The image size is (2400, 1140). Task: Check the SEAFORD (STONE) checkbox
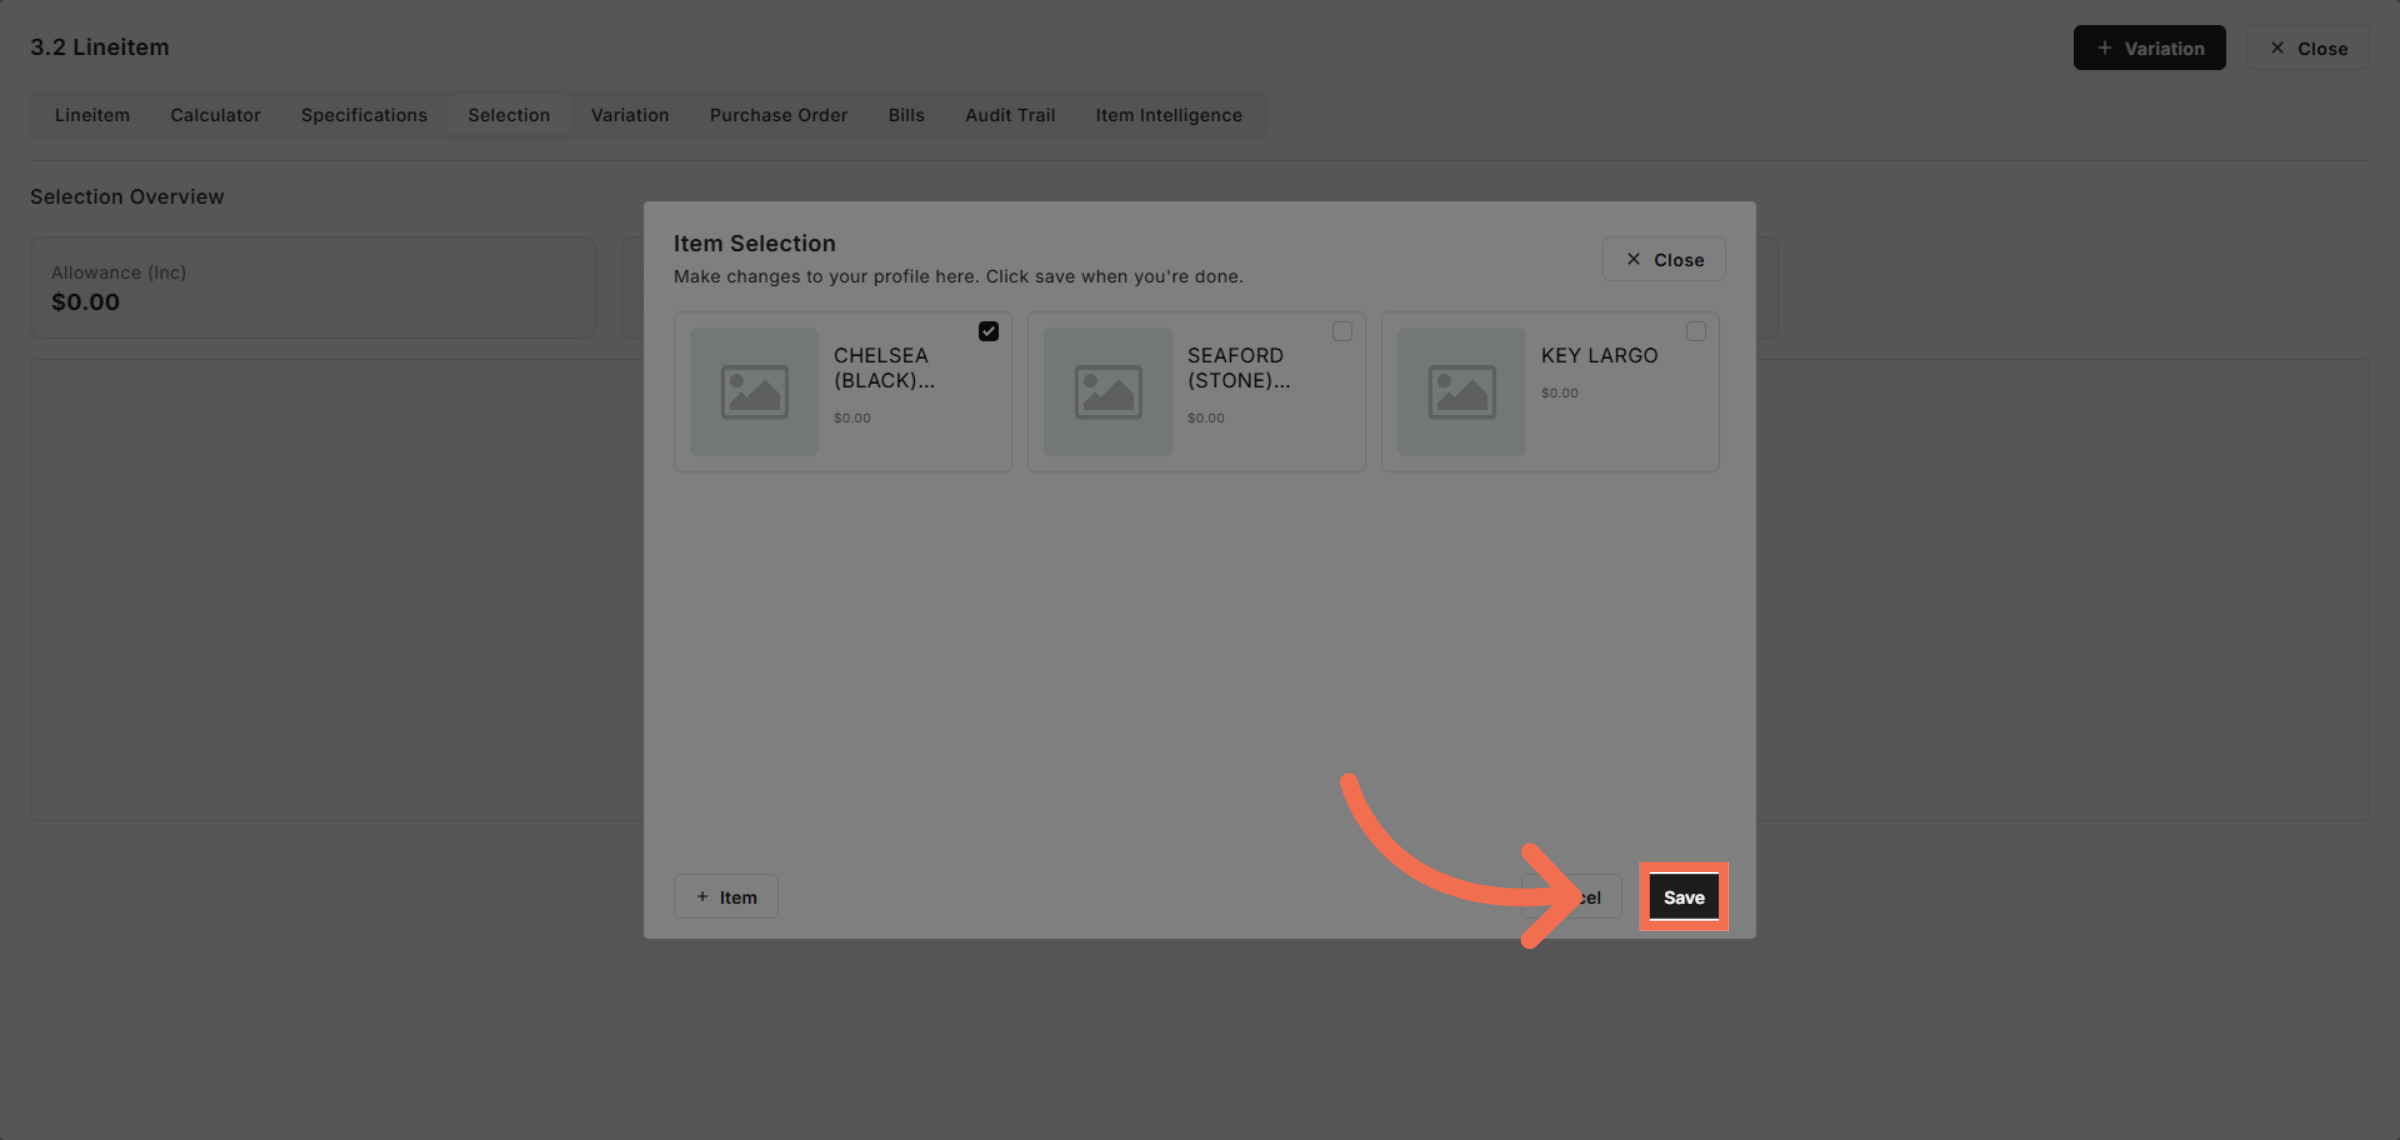pos(1342,331)
